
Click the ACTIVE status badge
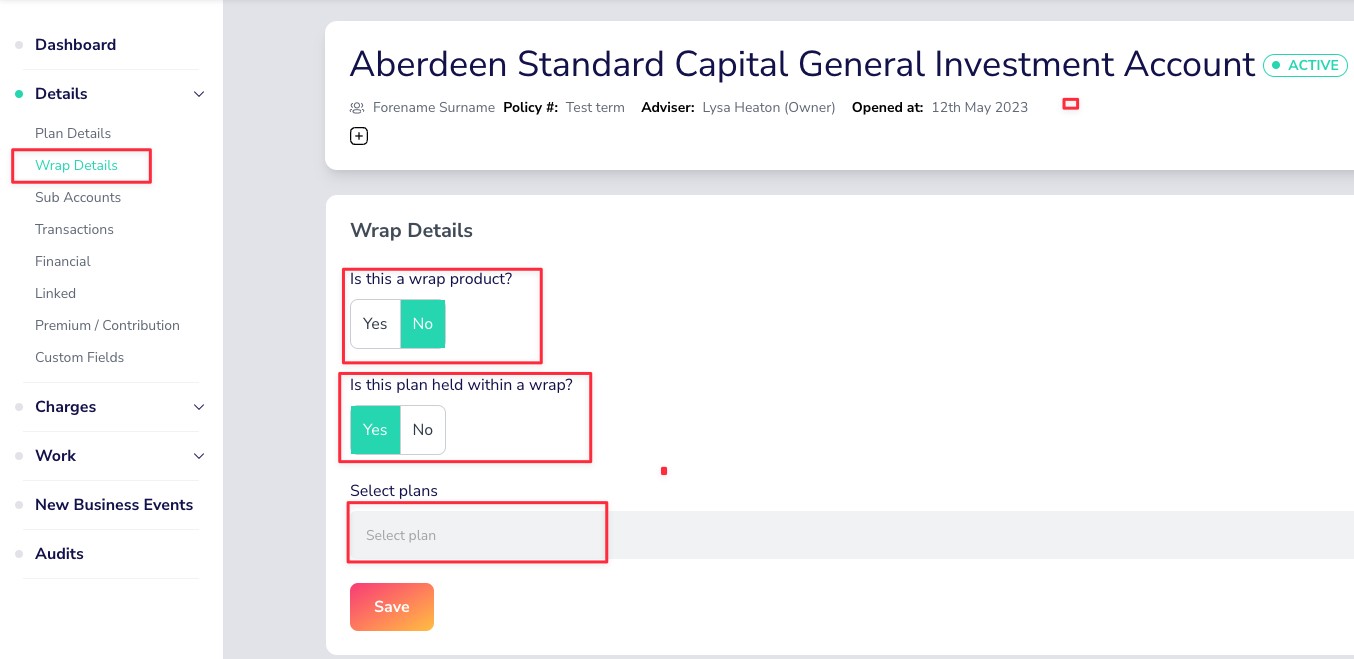[x=1305, y=65]
